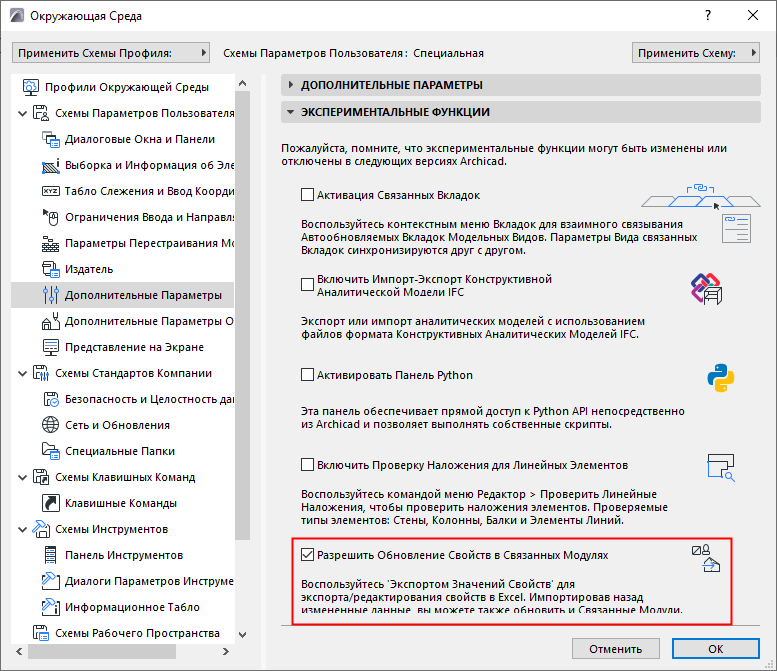Click tree scroll left arrow
Image resolution: width=777 pixels, height=671 pixels.
tap(19, 651)
